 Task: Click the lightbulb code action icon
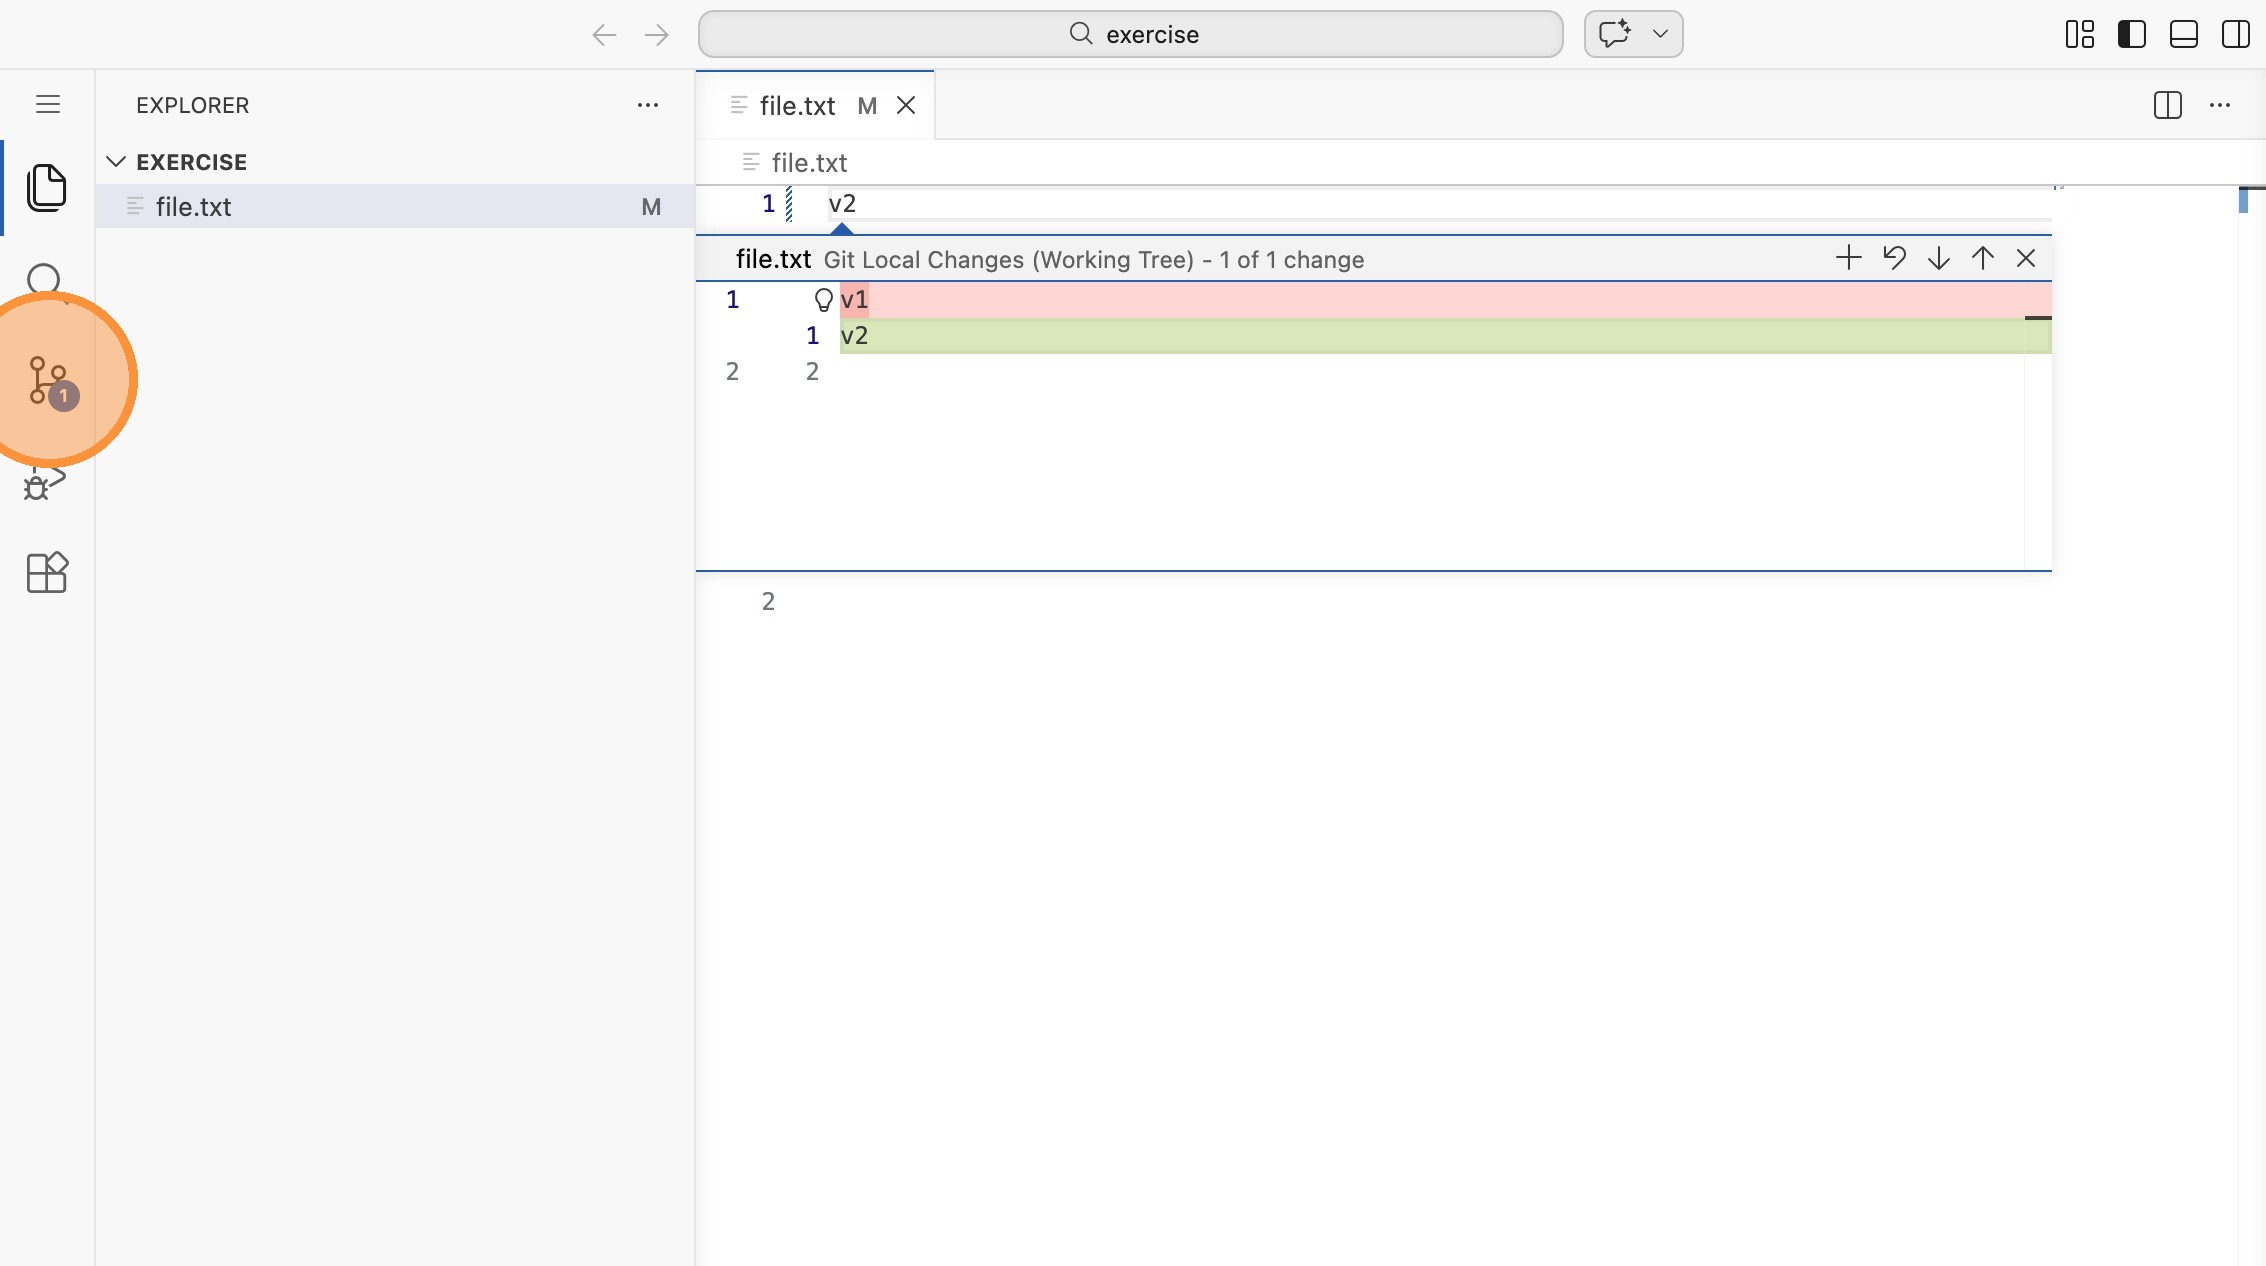pyautogui.click(x=823, y=300)
